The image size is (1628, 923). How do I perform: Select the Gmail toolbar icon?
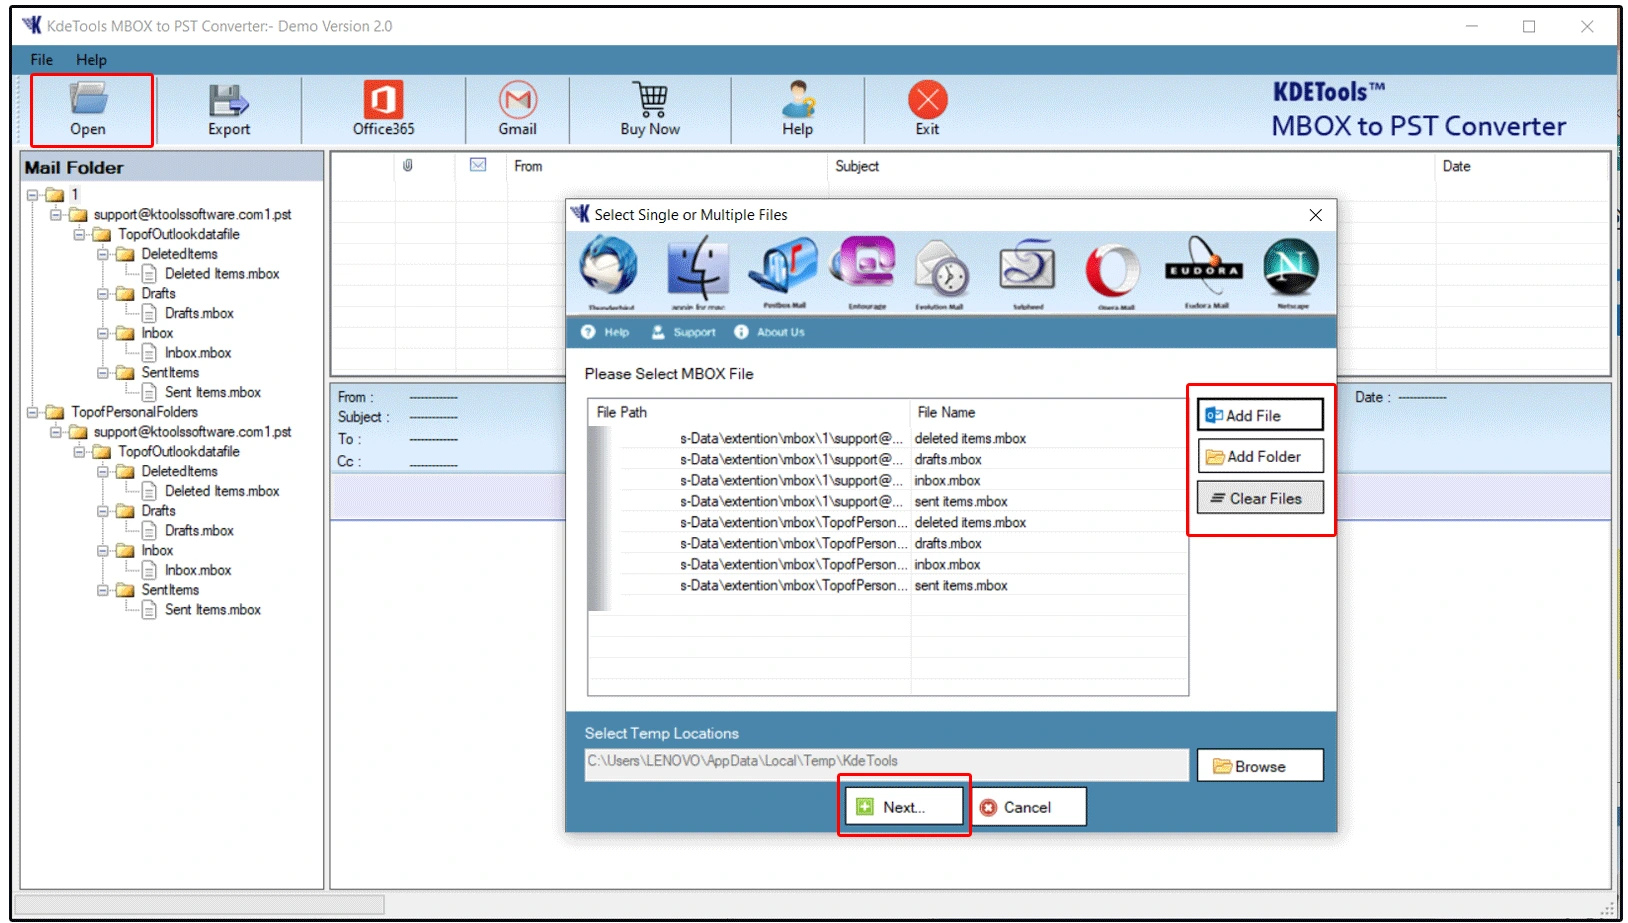[x=518, y=109]
